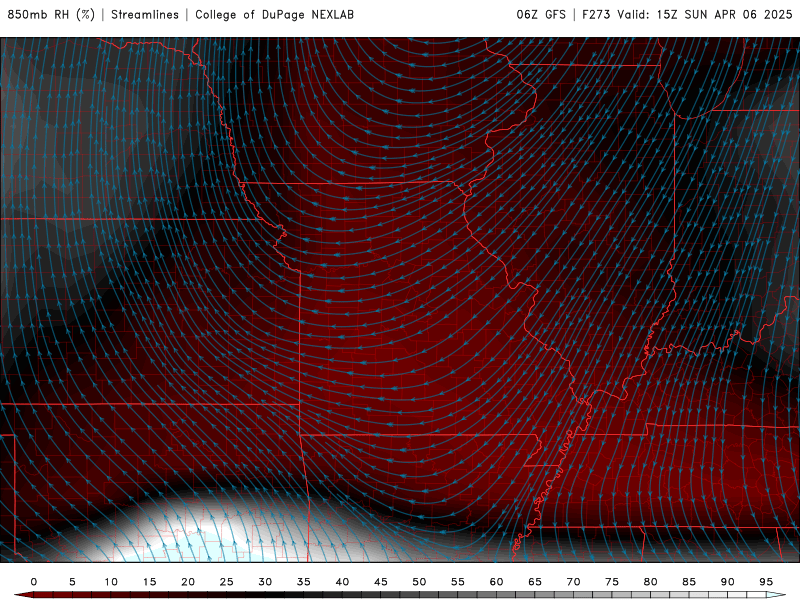
Task: Click the "850mb RH (%)" title text
Action: [51, 15]
